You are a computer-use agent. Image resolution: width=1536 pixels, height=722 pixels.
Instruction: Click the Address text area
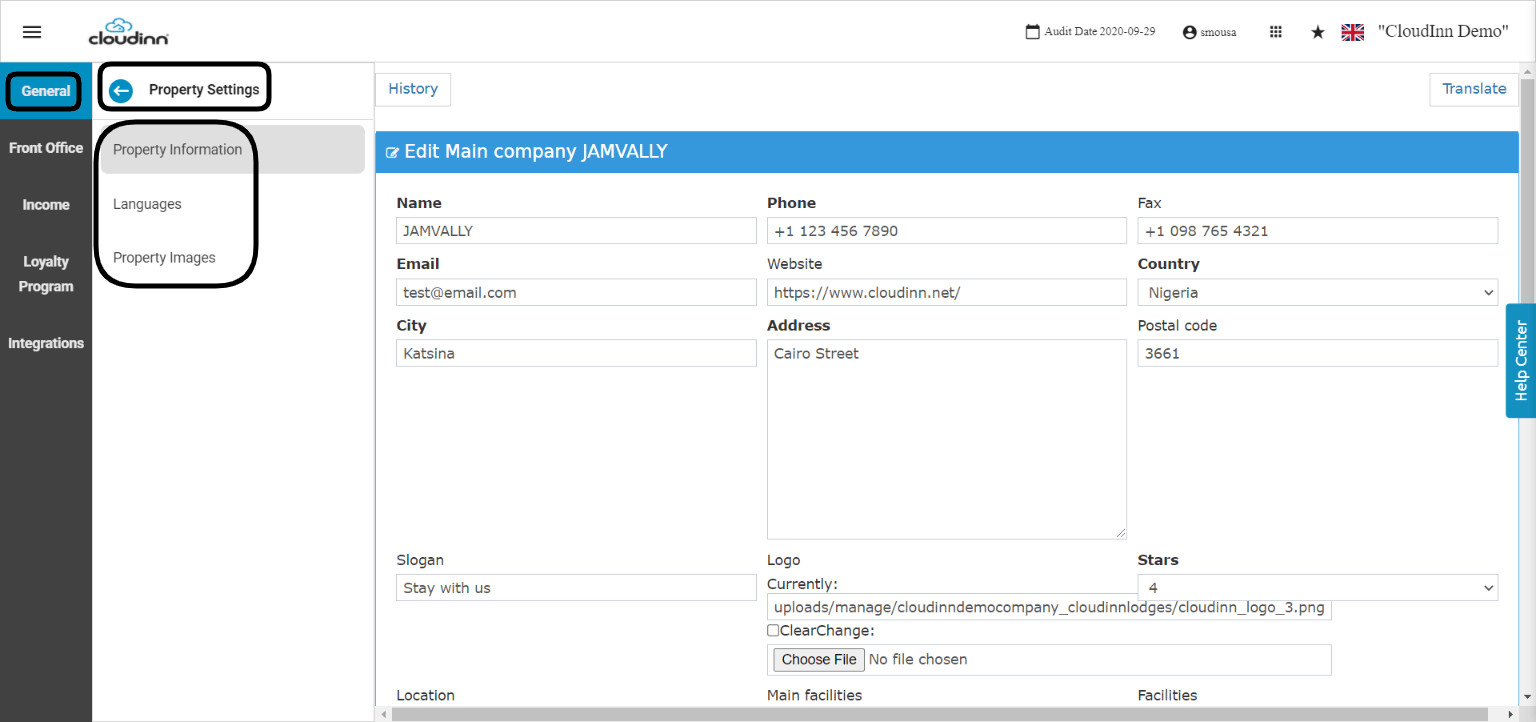947,440
